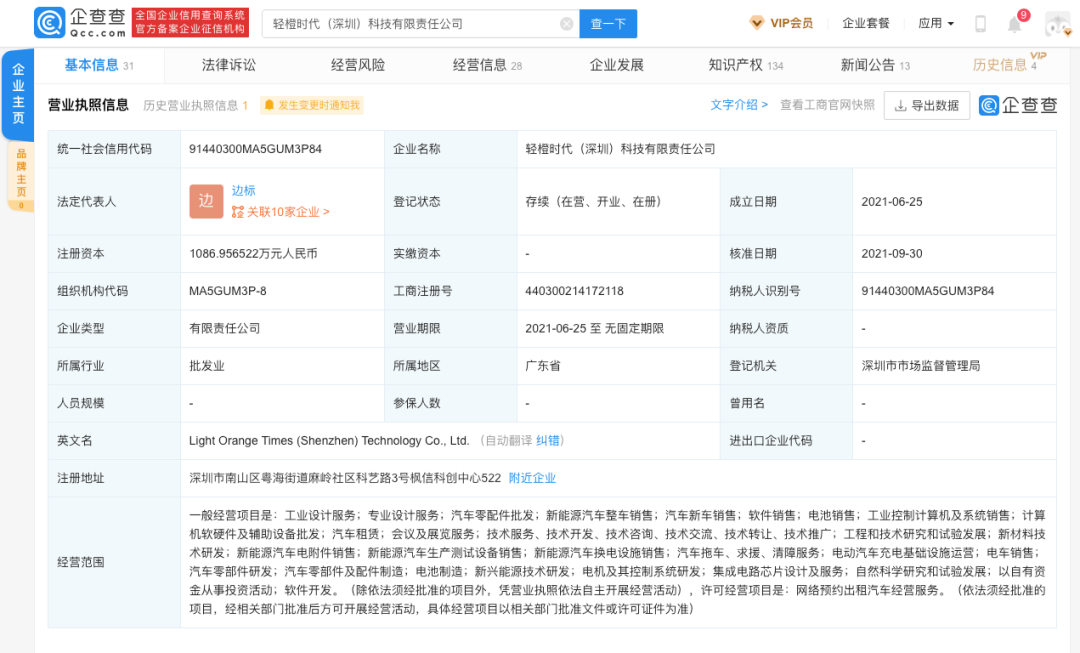
Task: Click the legal representative avatar 边
Action: coord(207,201)
